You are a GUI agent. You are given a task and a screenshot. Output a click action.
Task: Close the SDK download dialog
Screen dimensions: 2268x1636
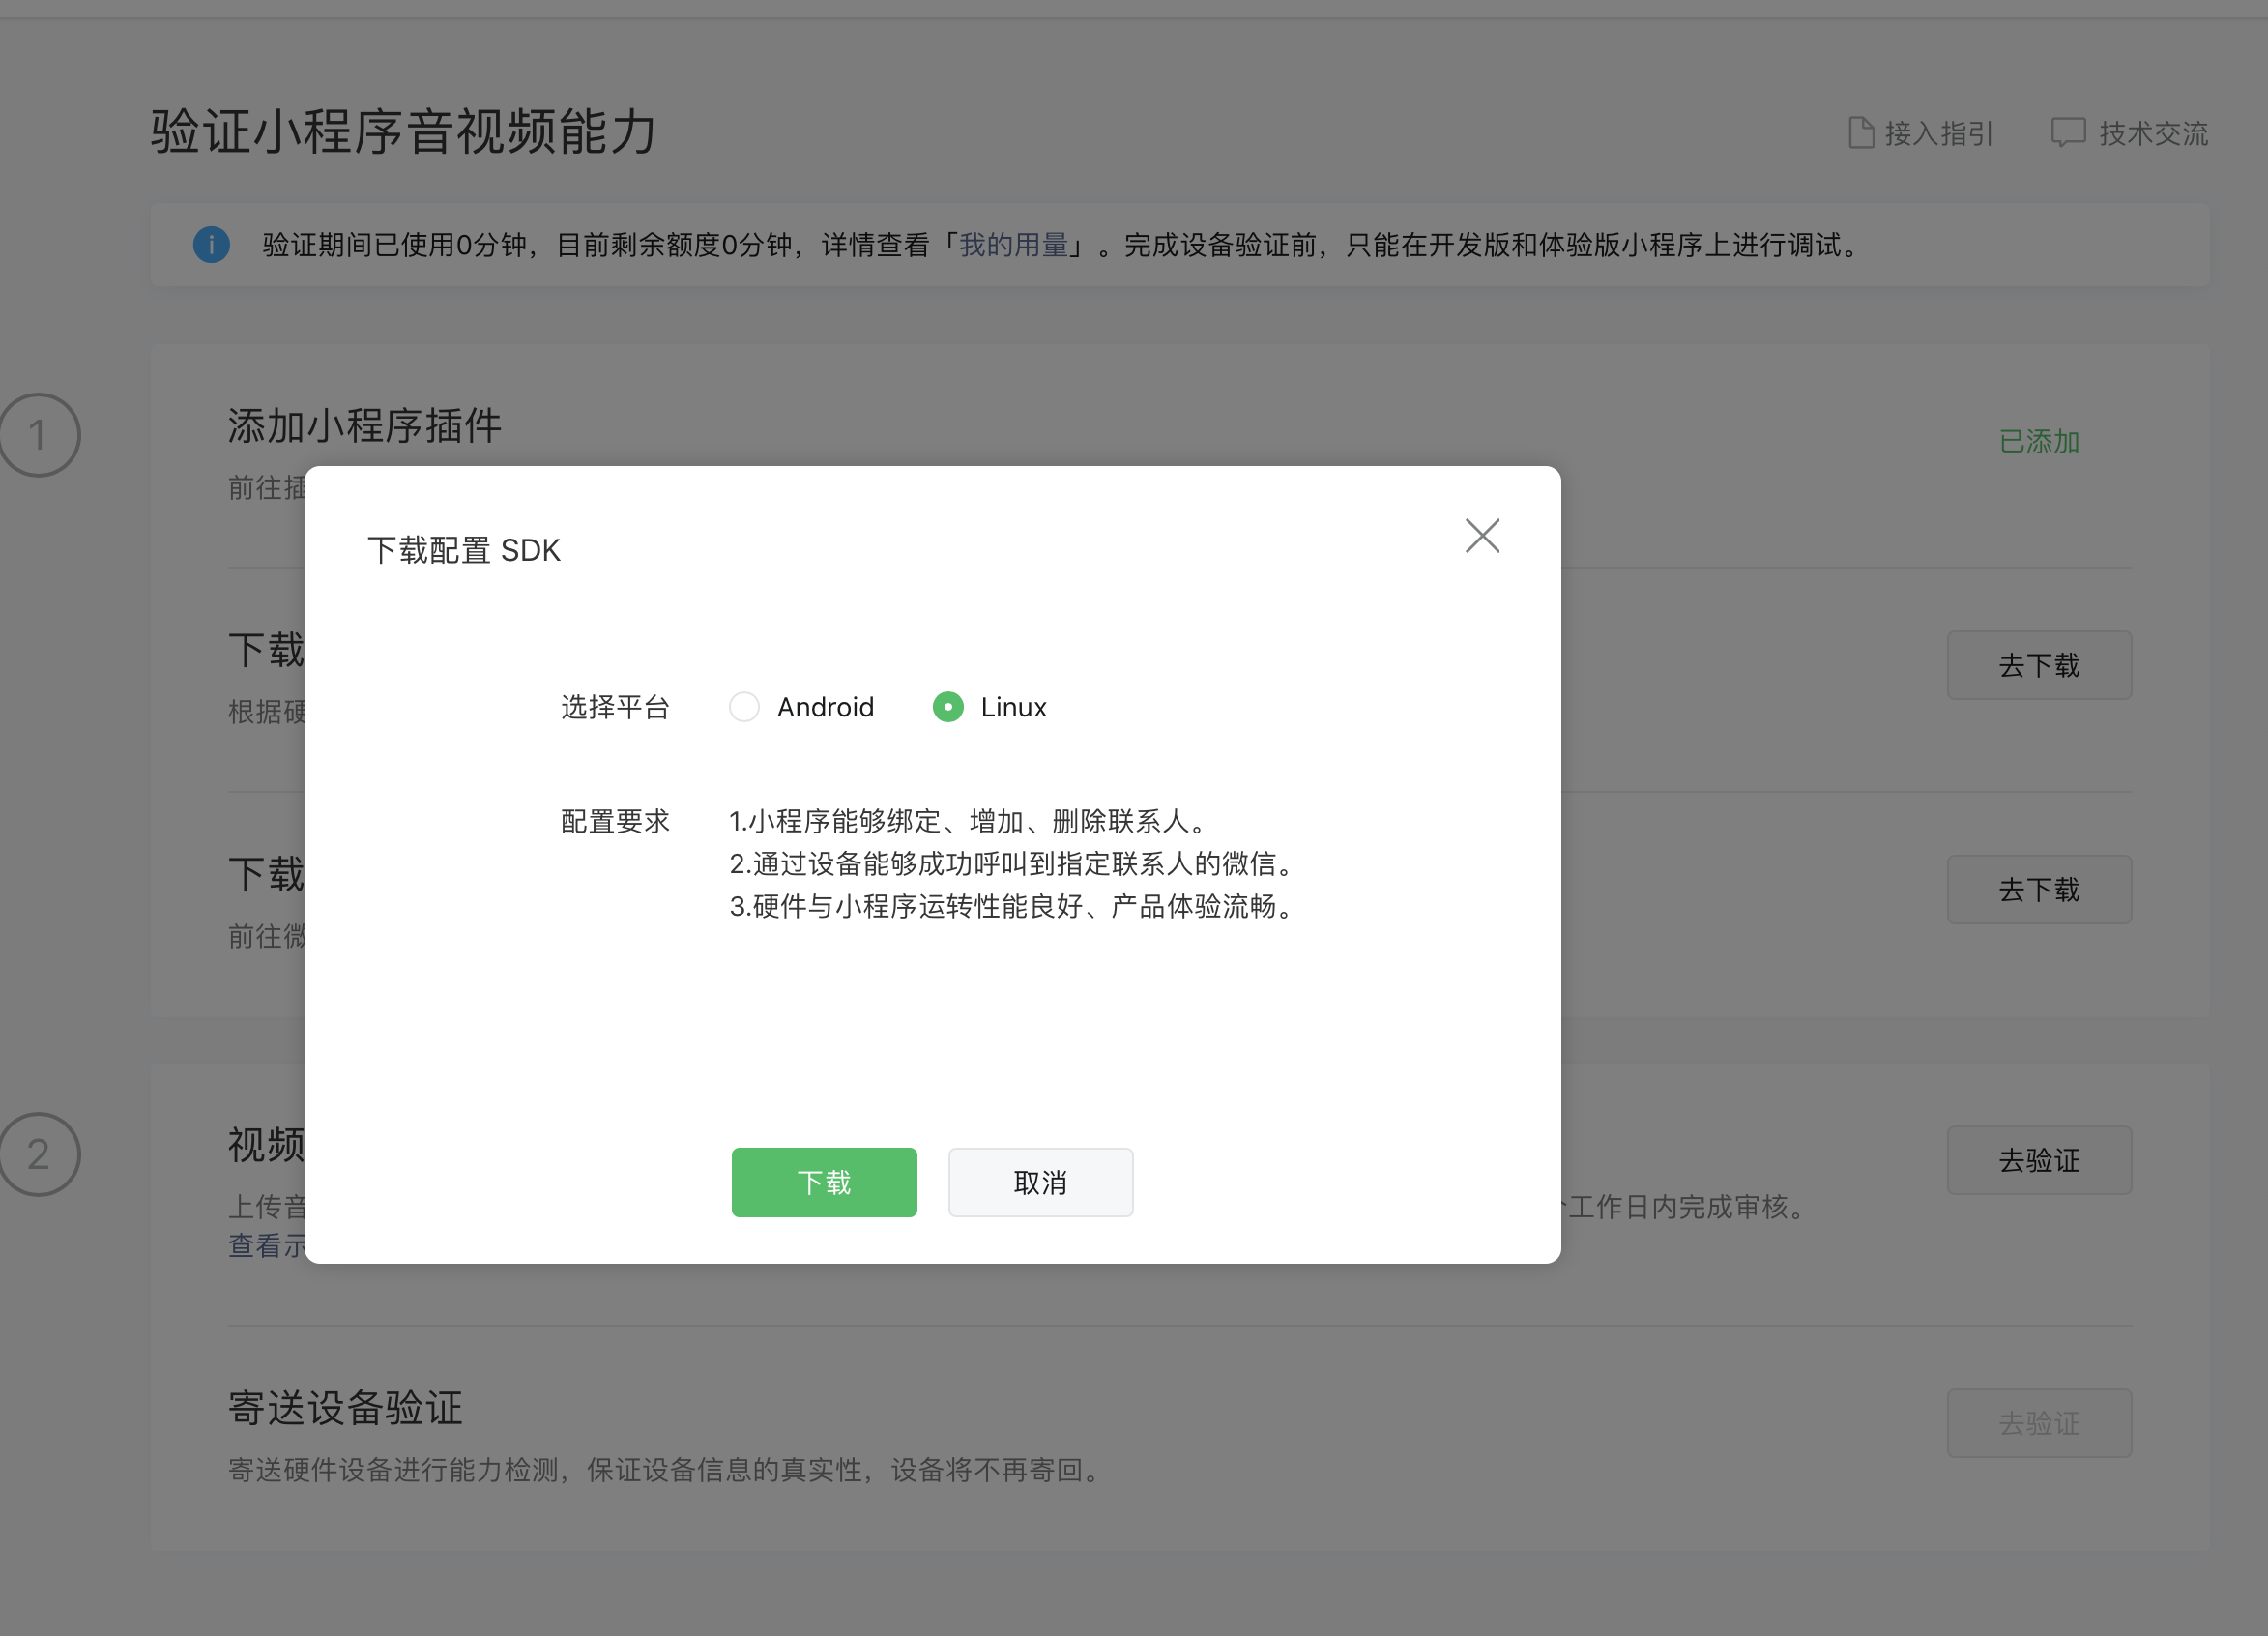(x=1482, y=536)
